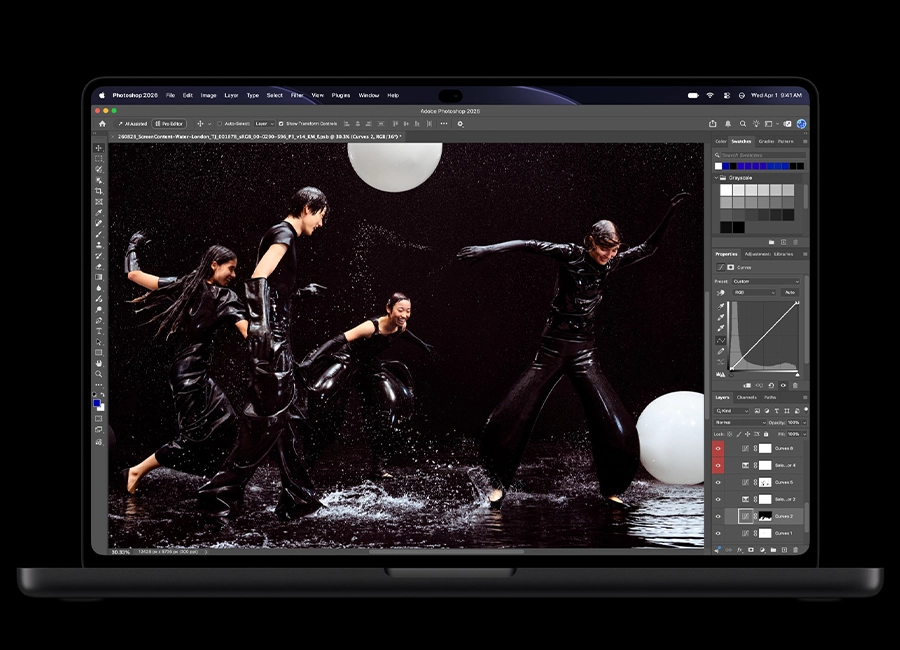The height and width of the screenshot is (650, 900).
Task: Hide the Curves 2 layer
Action: (718, 516)
